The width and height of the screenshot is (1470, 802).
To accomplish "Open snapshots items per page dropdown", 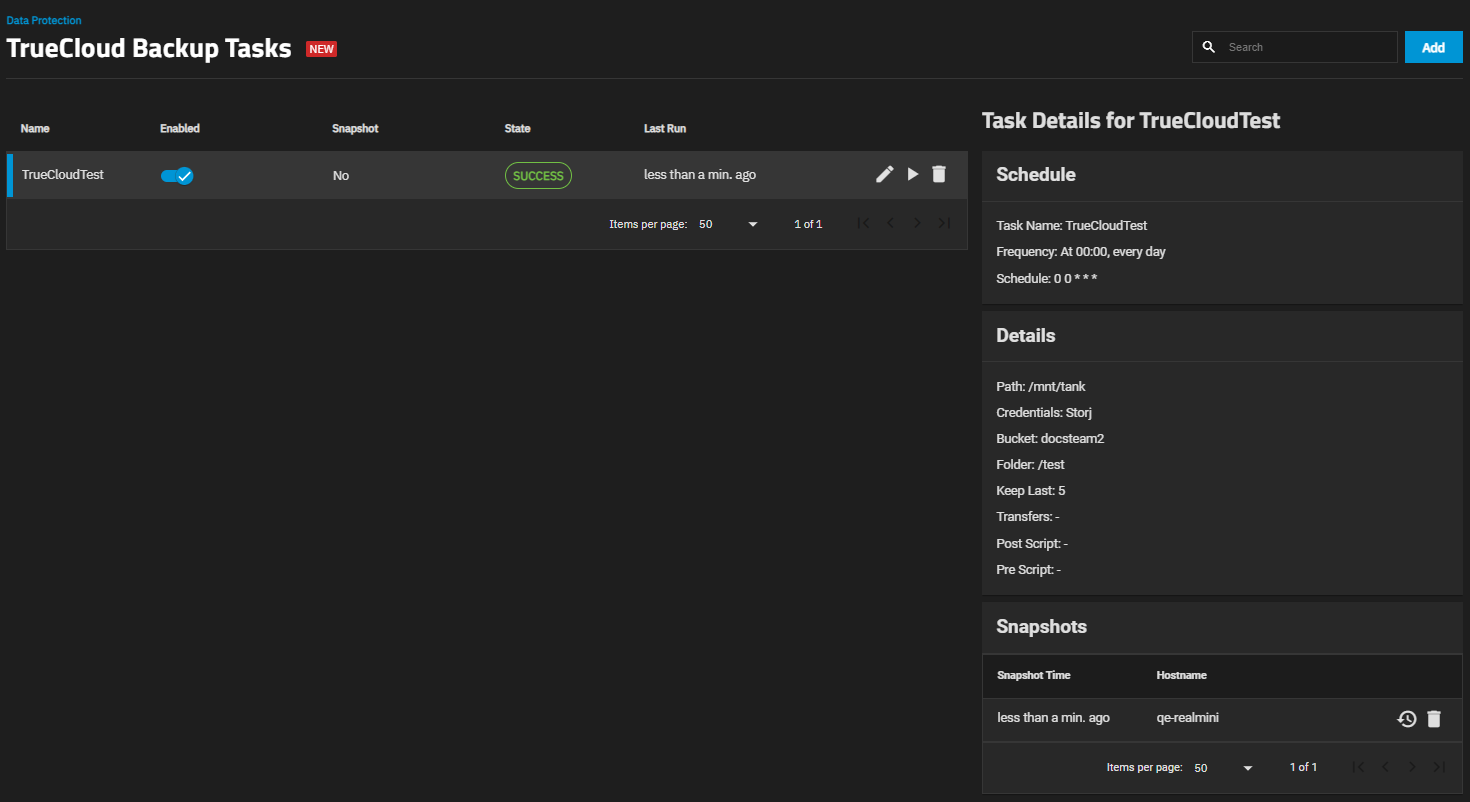I will pyautogui.click(x=1224, y=767).
